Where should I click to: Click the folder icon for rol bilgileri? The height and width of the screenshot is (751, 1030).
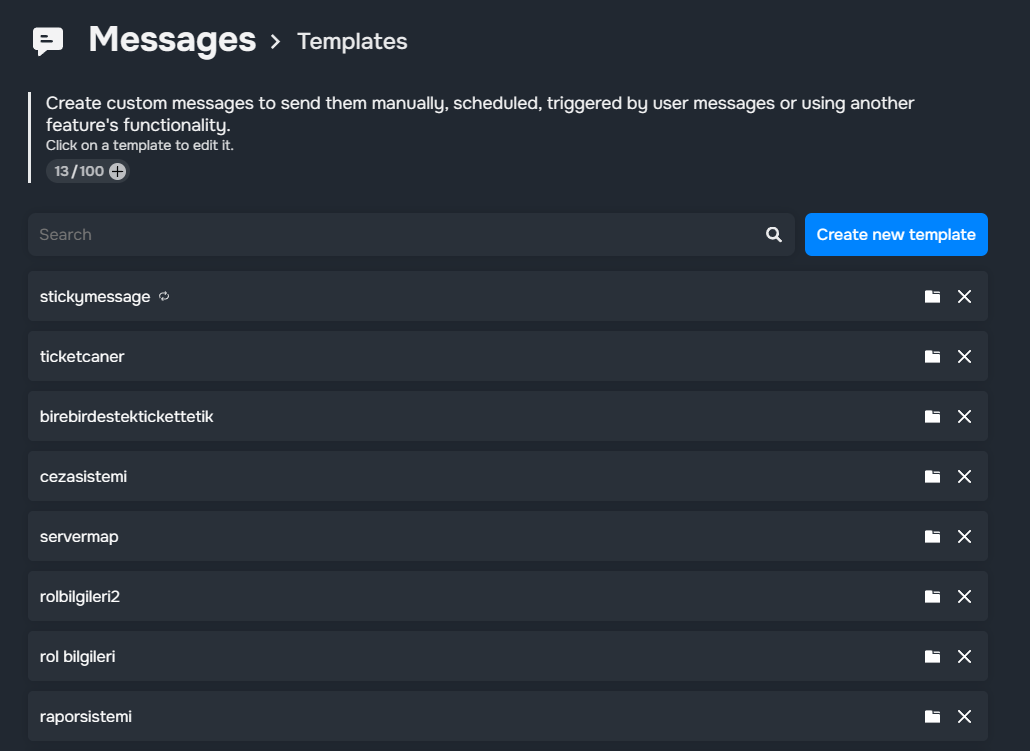[932, 657]
